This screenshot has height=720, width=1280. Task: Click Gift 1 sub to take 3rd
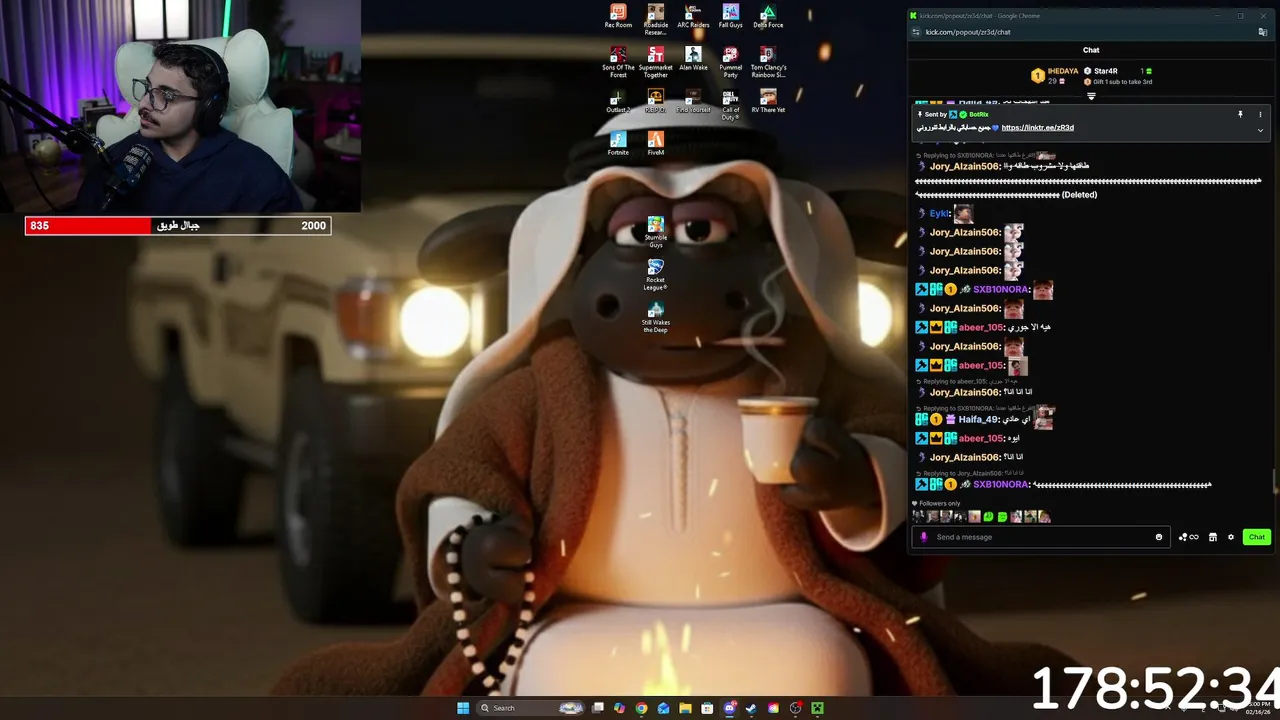coord(1123,81)
